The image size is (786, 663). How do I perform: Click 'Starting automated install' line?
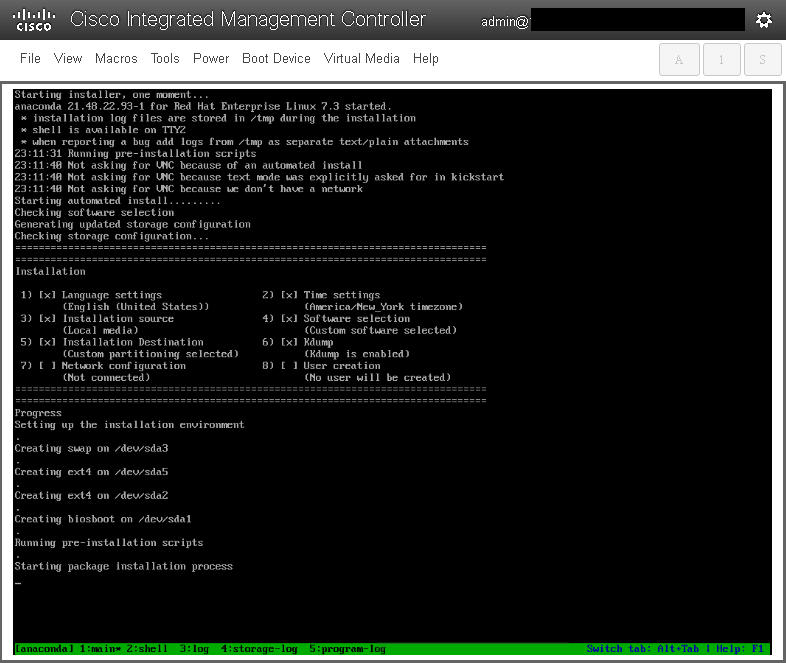pos(117,201)
